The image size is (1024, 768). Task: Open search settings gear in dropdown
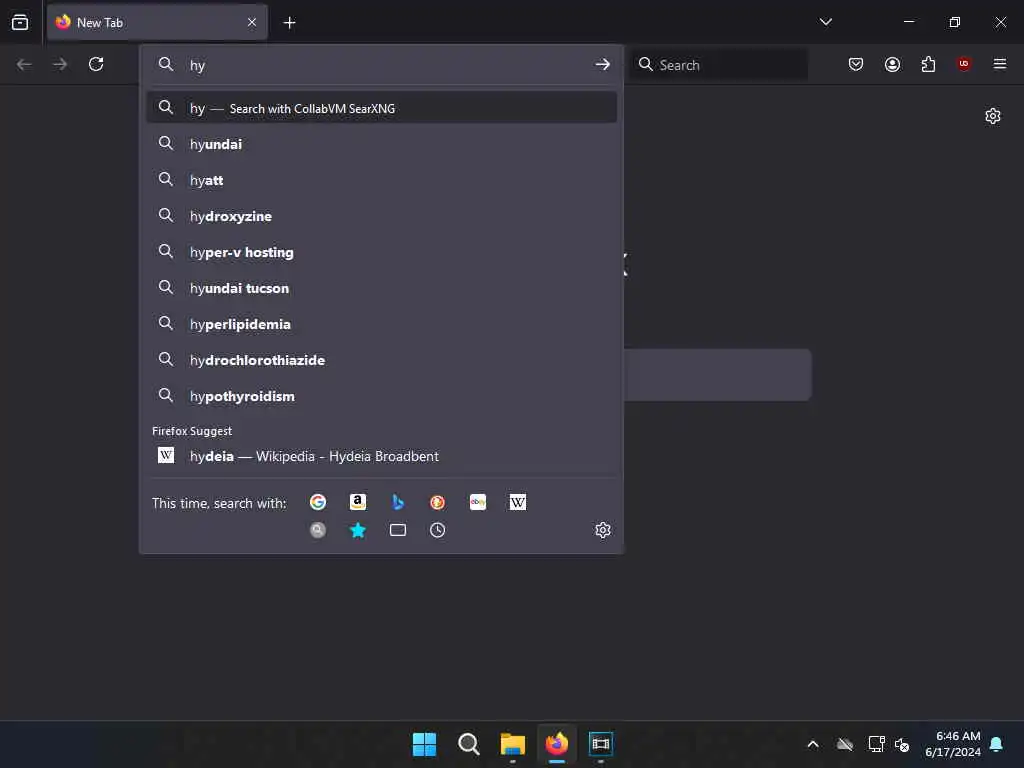[x=603, y=530]
